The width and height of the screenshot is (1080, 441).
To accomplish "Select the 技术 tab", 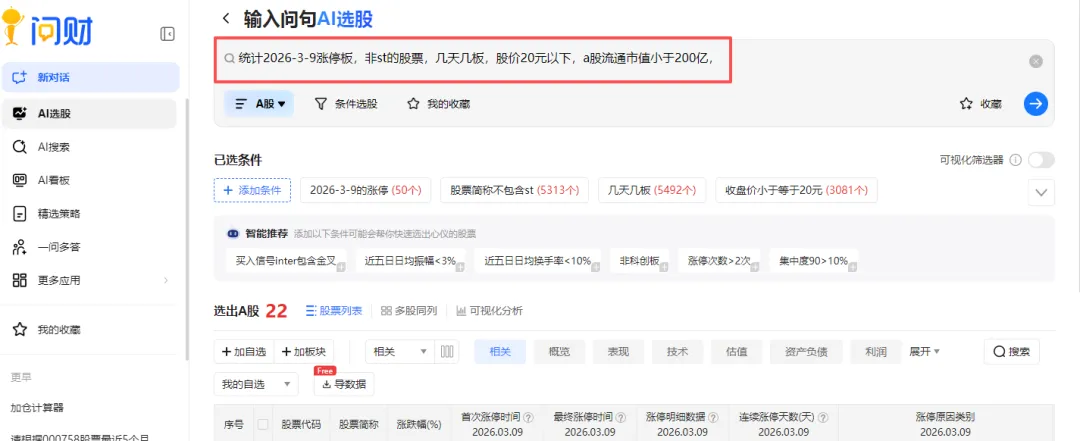I will coord(678,351).
